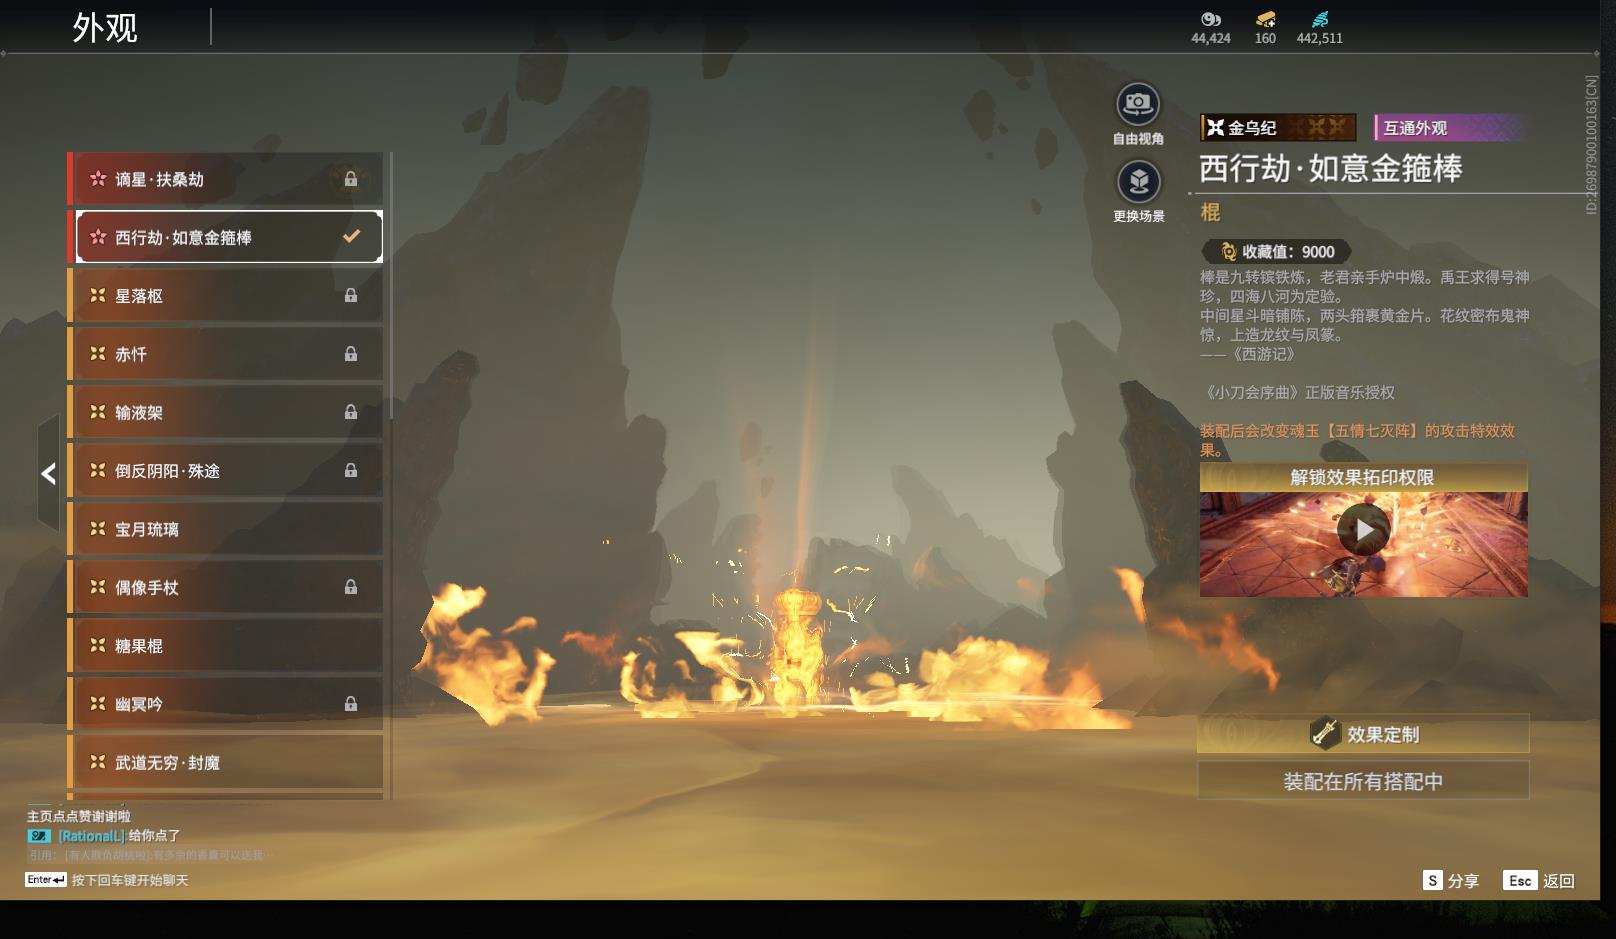Click the 收藏值 9000 badge
Viewport: 1616px width, 939px height.
(1277, 252)
